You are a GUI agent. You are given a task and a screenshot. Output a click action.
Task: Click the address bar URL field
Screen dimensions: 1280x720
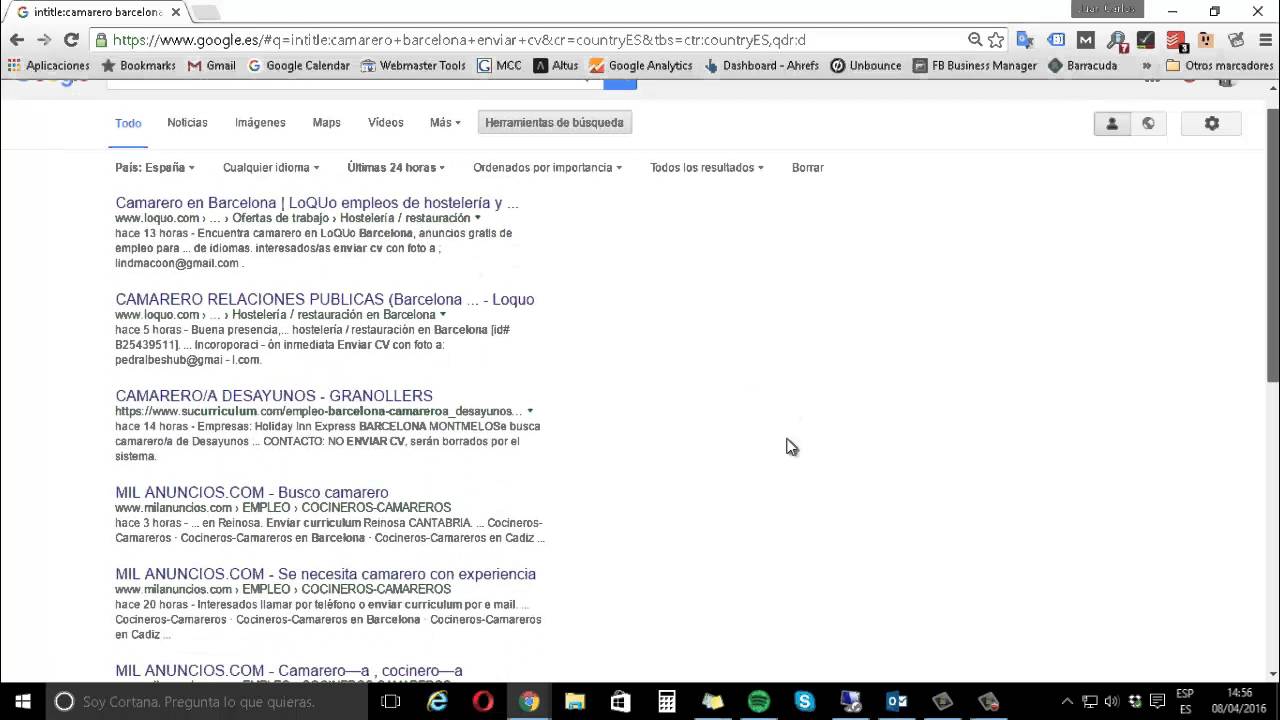tap(530, 40)
